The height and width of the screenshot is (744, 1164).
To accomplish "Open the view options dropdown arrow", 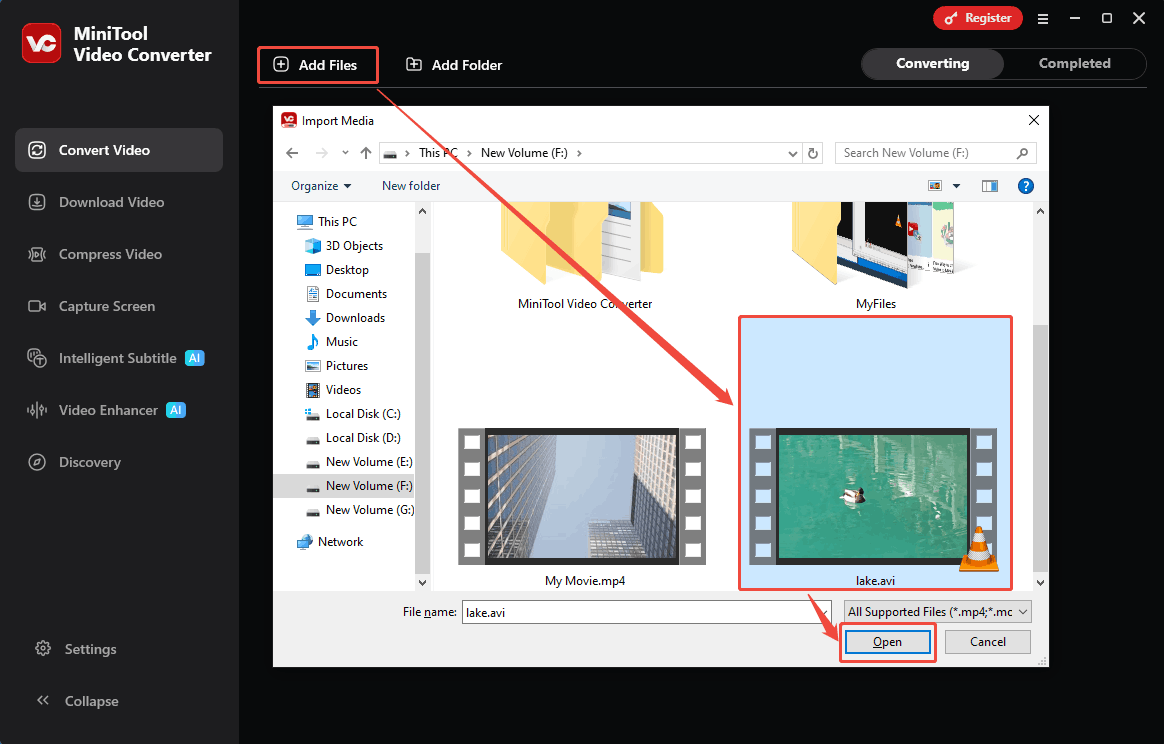I will 956,186.
